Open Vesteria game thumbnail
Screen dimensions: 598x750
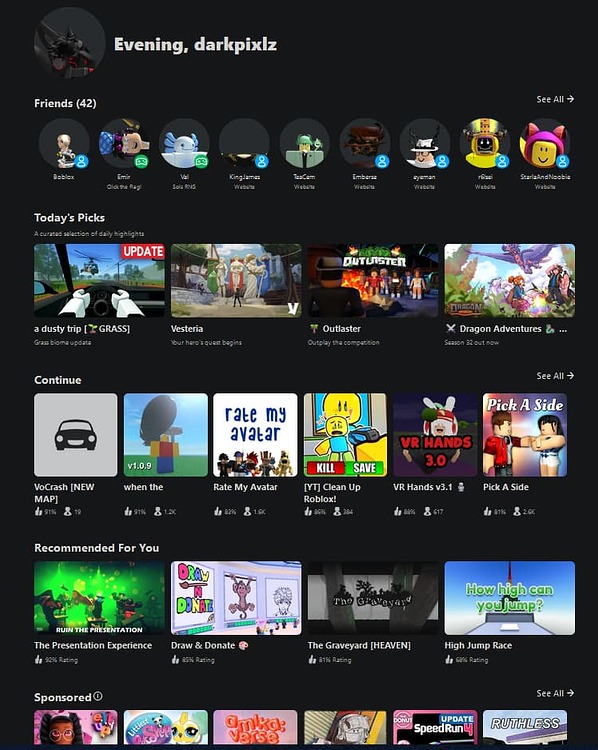click(x=236, y=281)
